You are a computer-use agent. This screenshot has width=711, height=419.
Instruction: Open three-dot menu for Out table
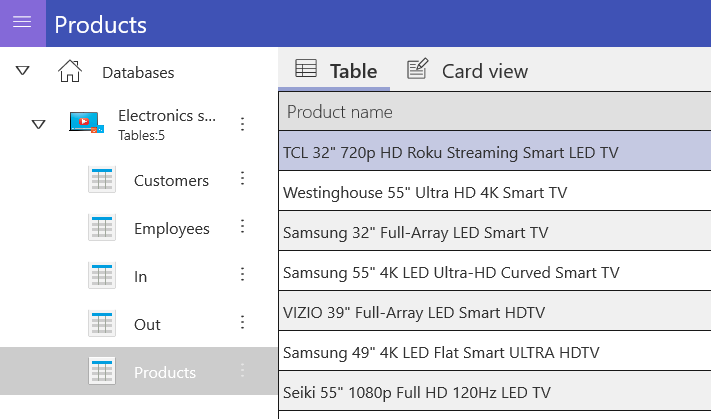click(243, 322)
